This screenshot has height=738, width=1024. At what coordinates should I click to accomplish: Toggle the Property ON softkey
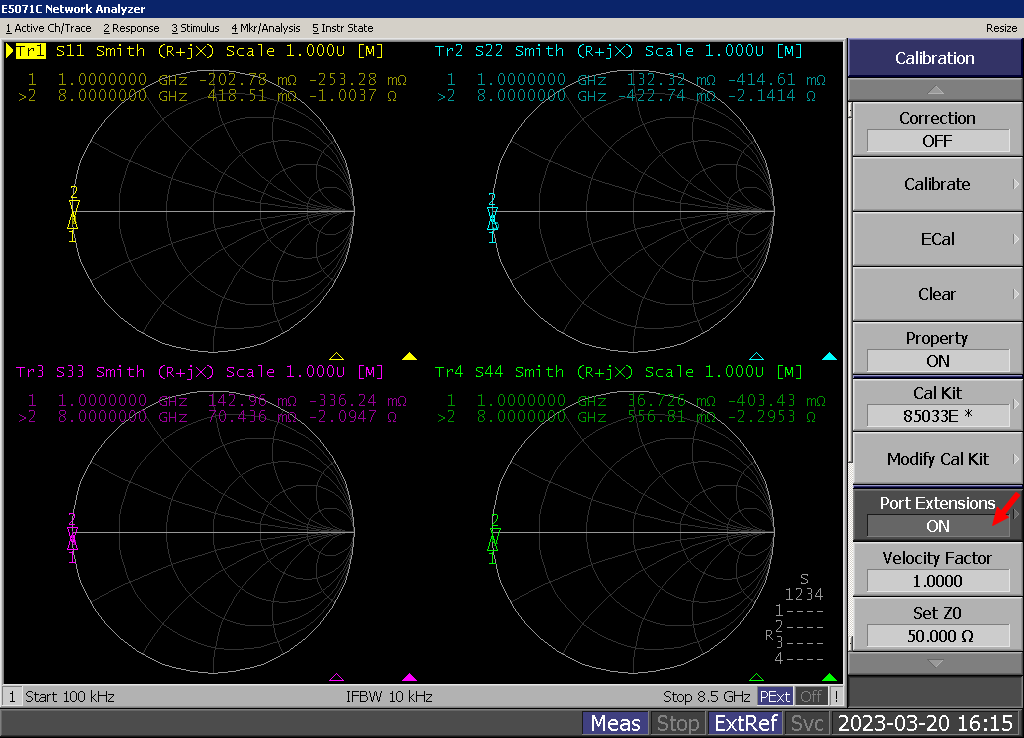936,349
